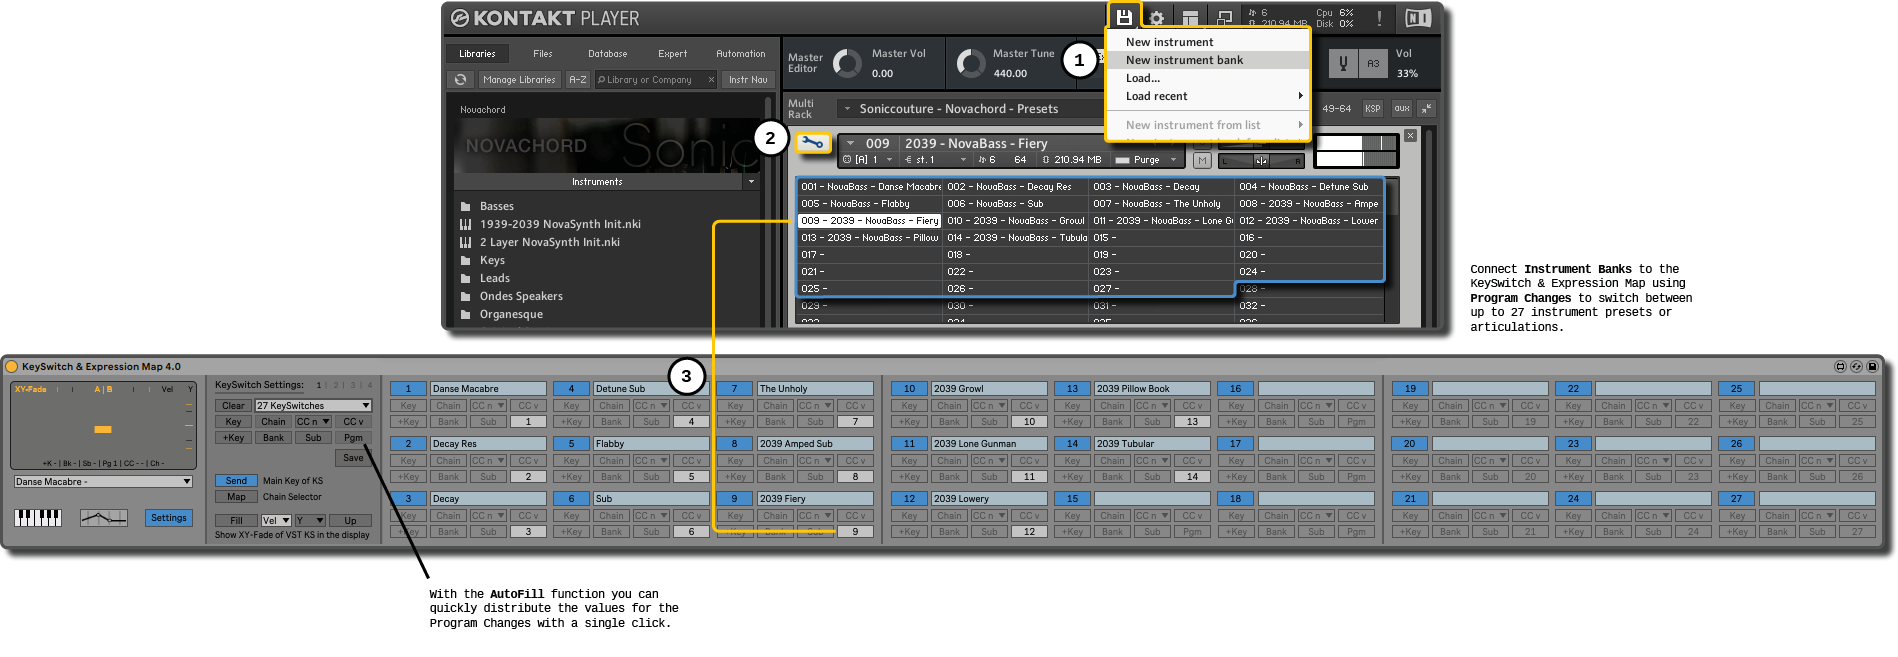Click the tuning fork reference tone icon
Viewport: 1898px width, 657px height.
1343,63
